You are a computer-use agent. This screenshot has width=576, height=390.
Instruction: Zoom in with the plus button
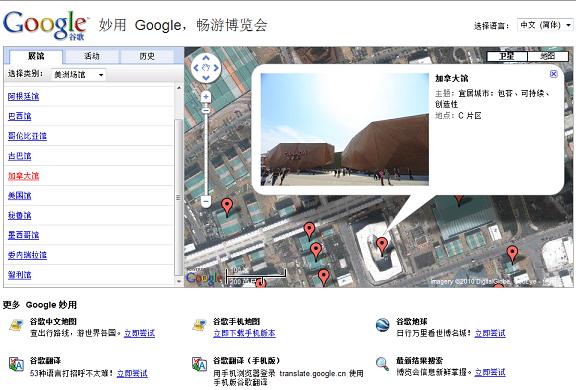click(206, 97)
